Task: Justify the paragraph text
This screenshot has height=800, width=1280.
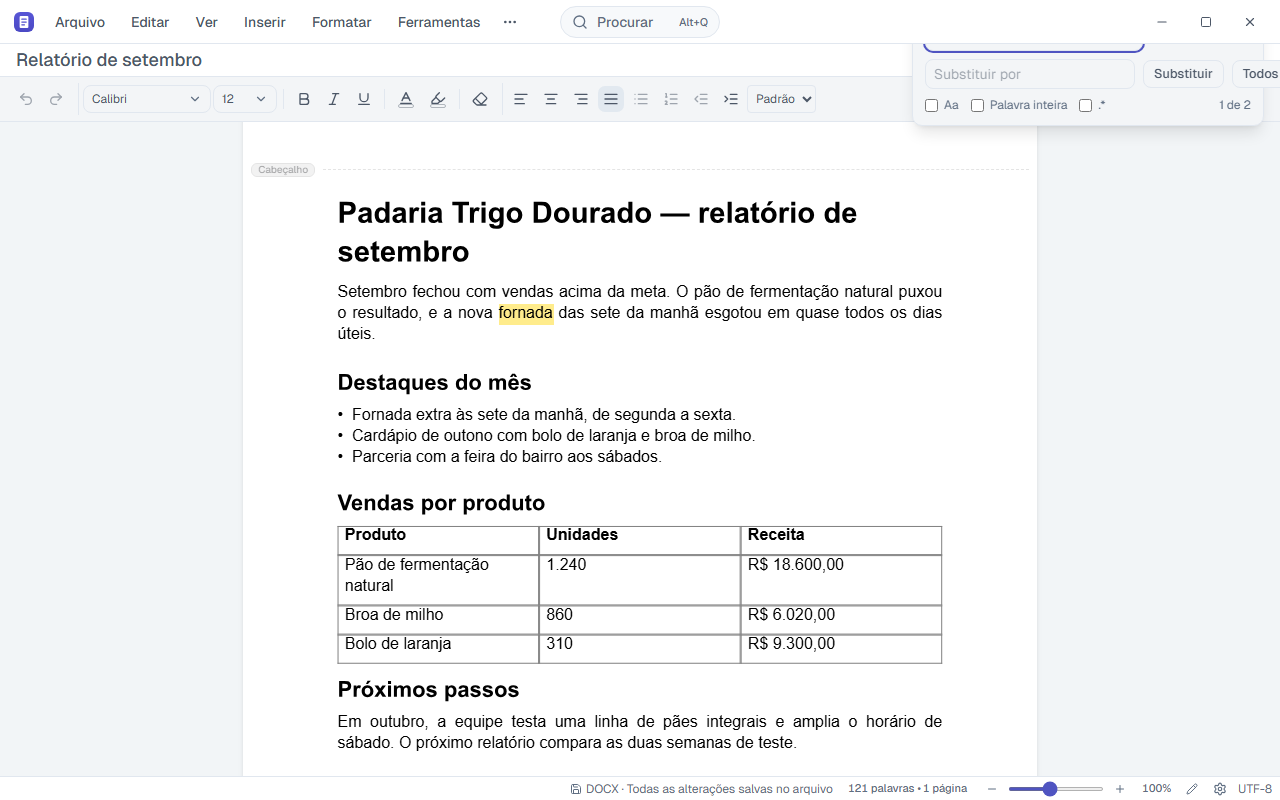Action: (611, 99)
